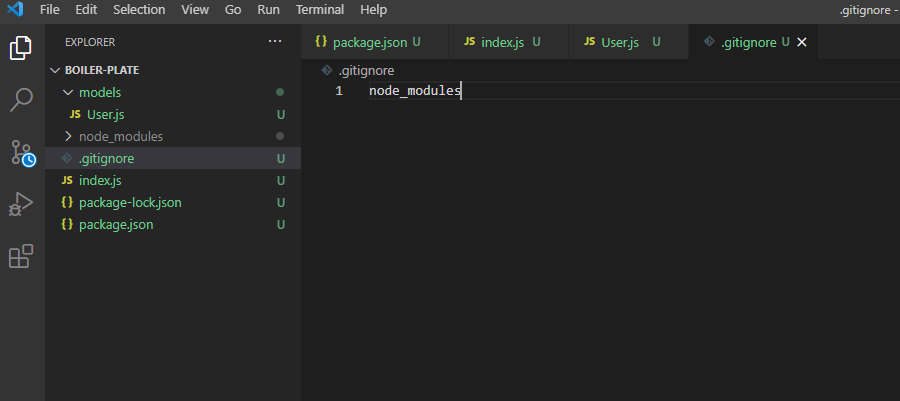Click the JS icon beside index.js in the explorer
Screen dimensions: 900x401
coord(68,181)
